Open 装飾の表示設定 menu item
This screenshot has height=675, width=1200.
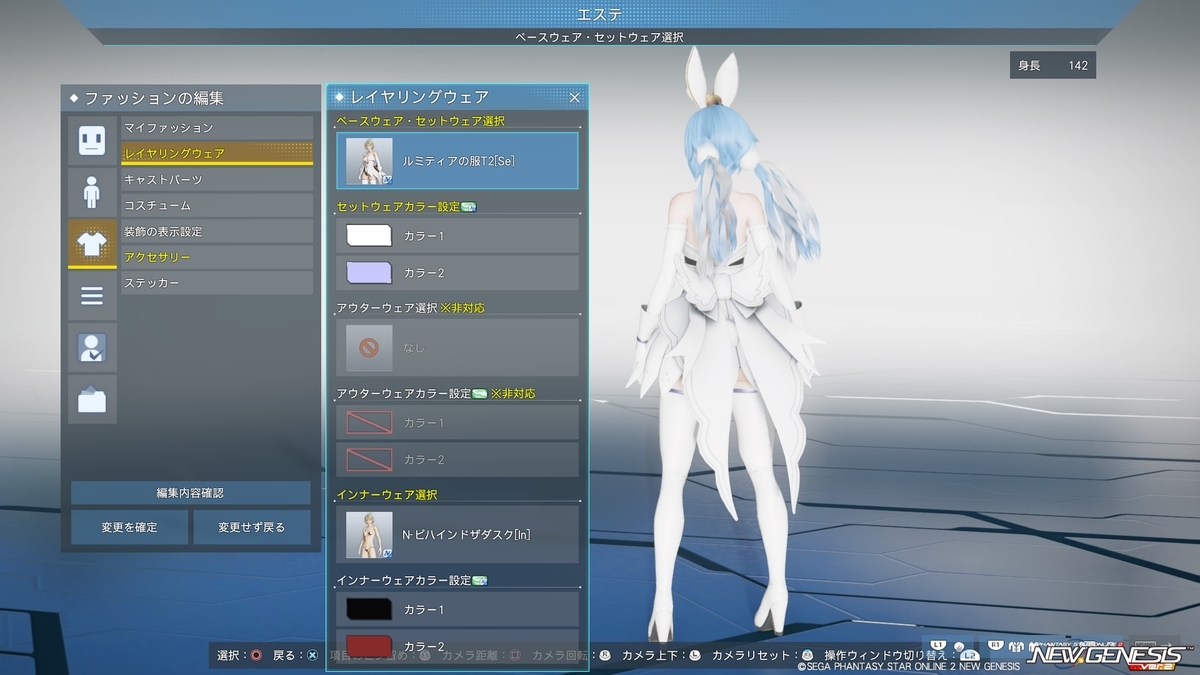(x=217, y=232)
